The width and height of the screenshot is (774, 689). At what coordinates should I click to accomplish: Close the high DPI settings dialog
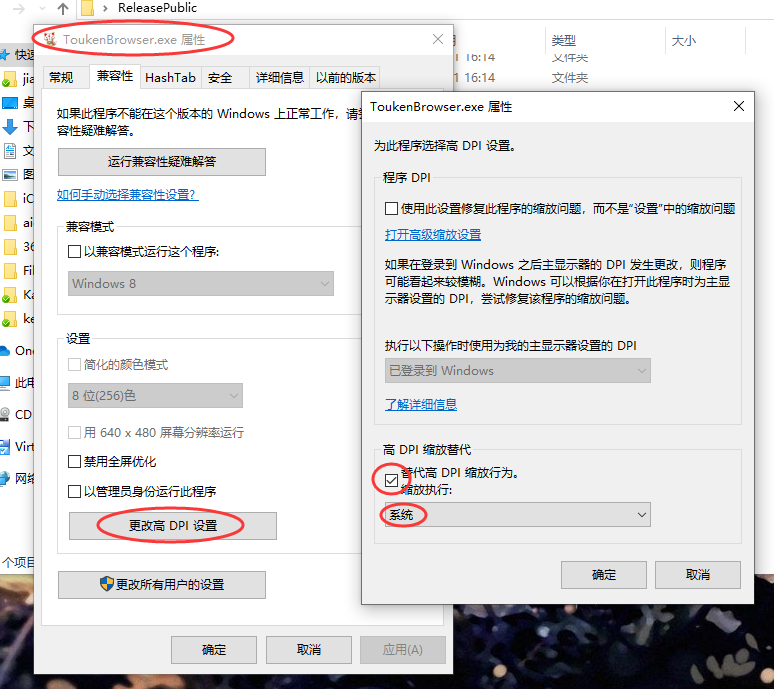739,106
